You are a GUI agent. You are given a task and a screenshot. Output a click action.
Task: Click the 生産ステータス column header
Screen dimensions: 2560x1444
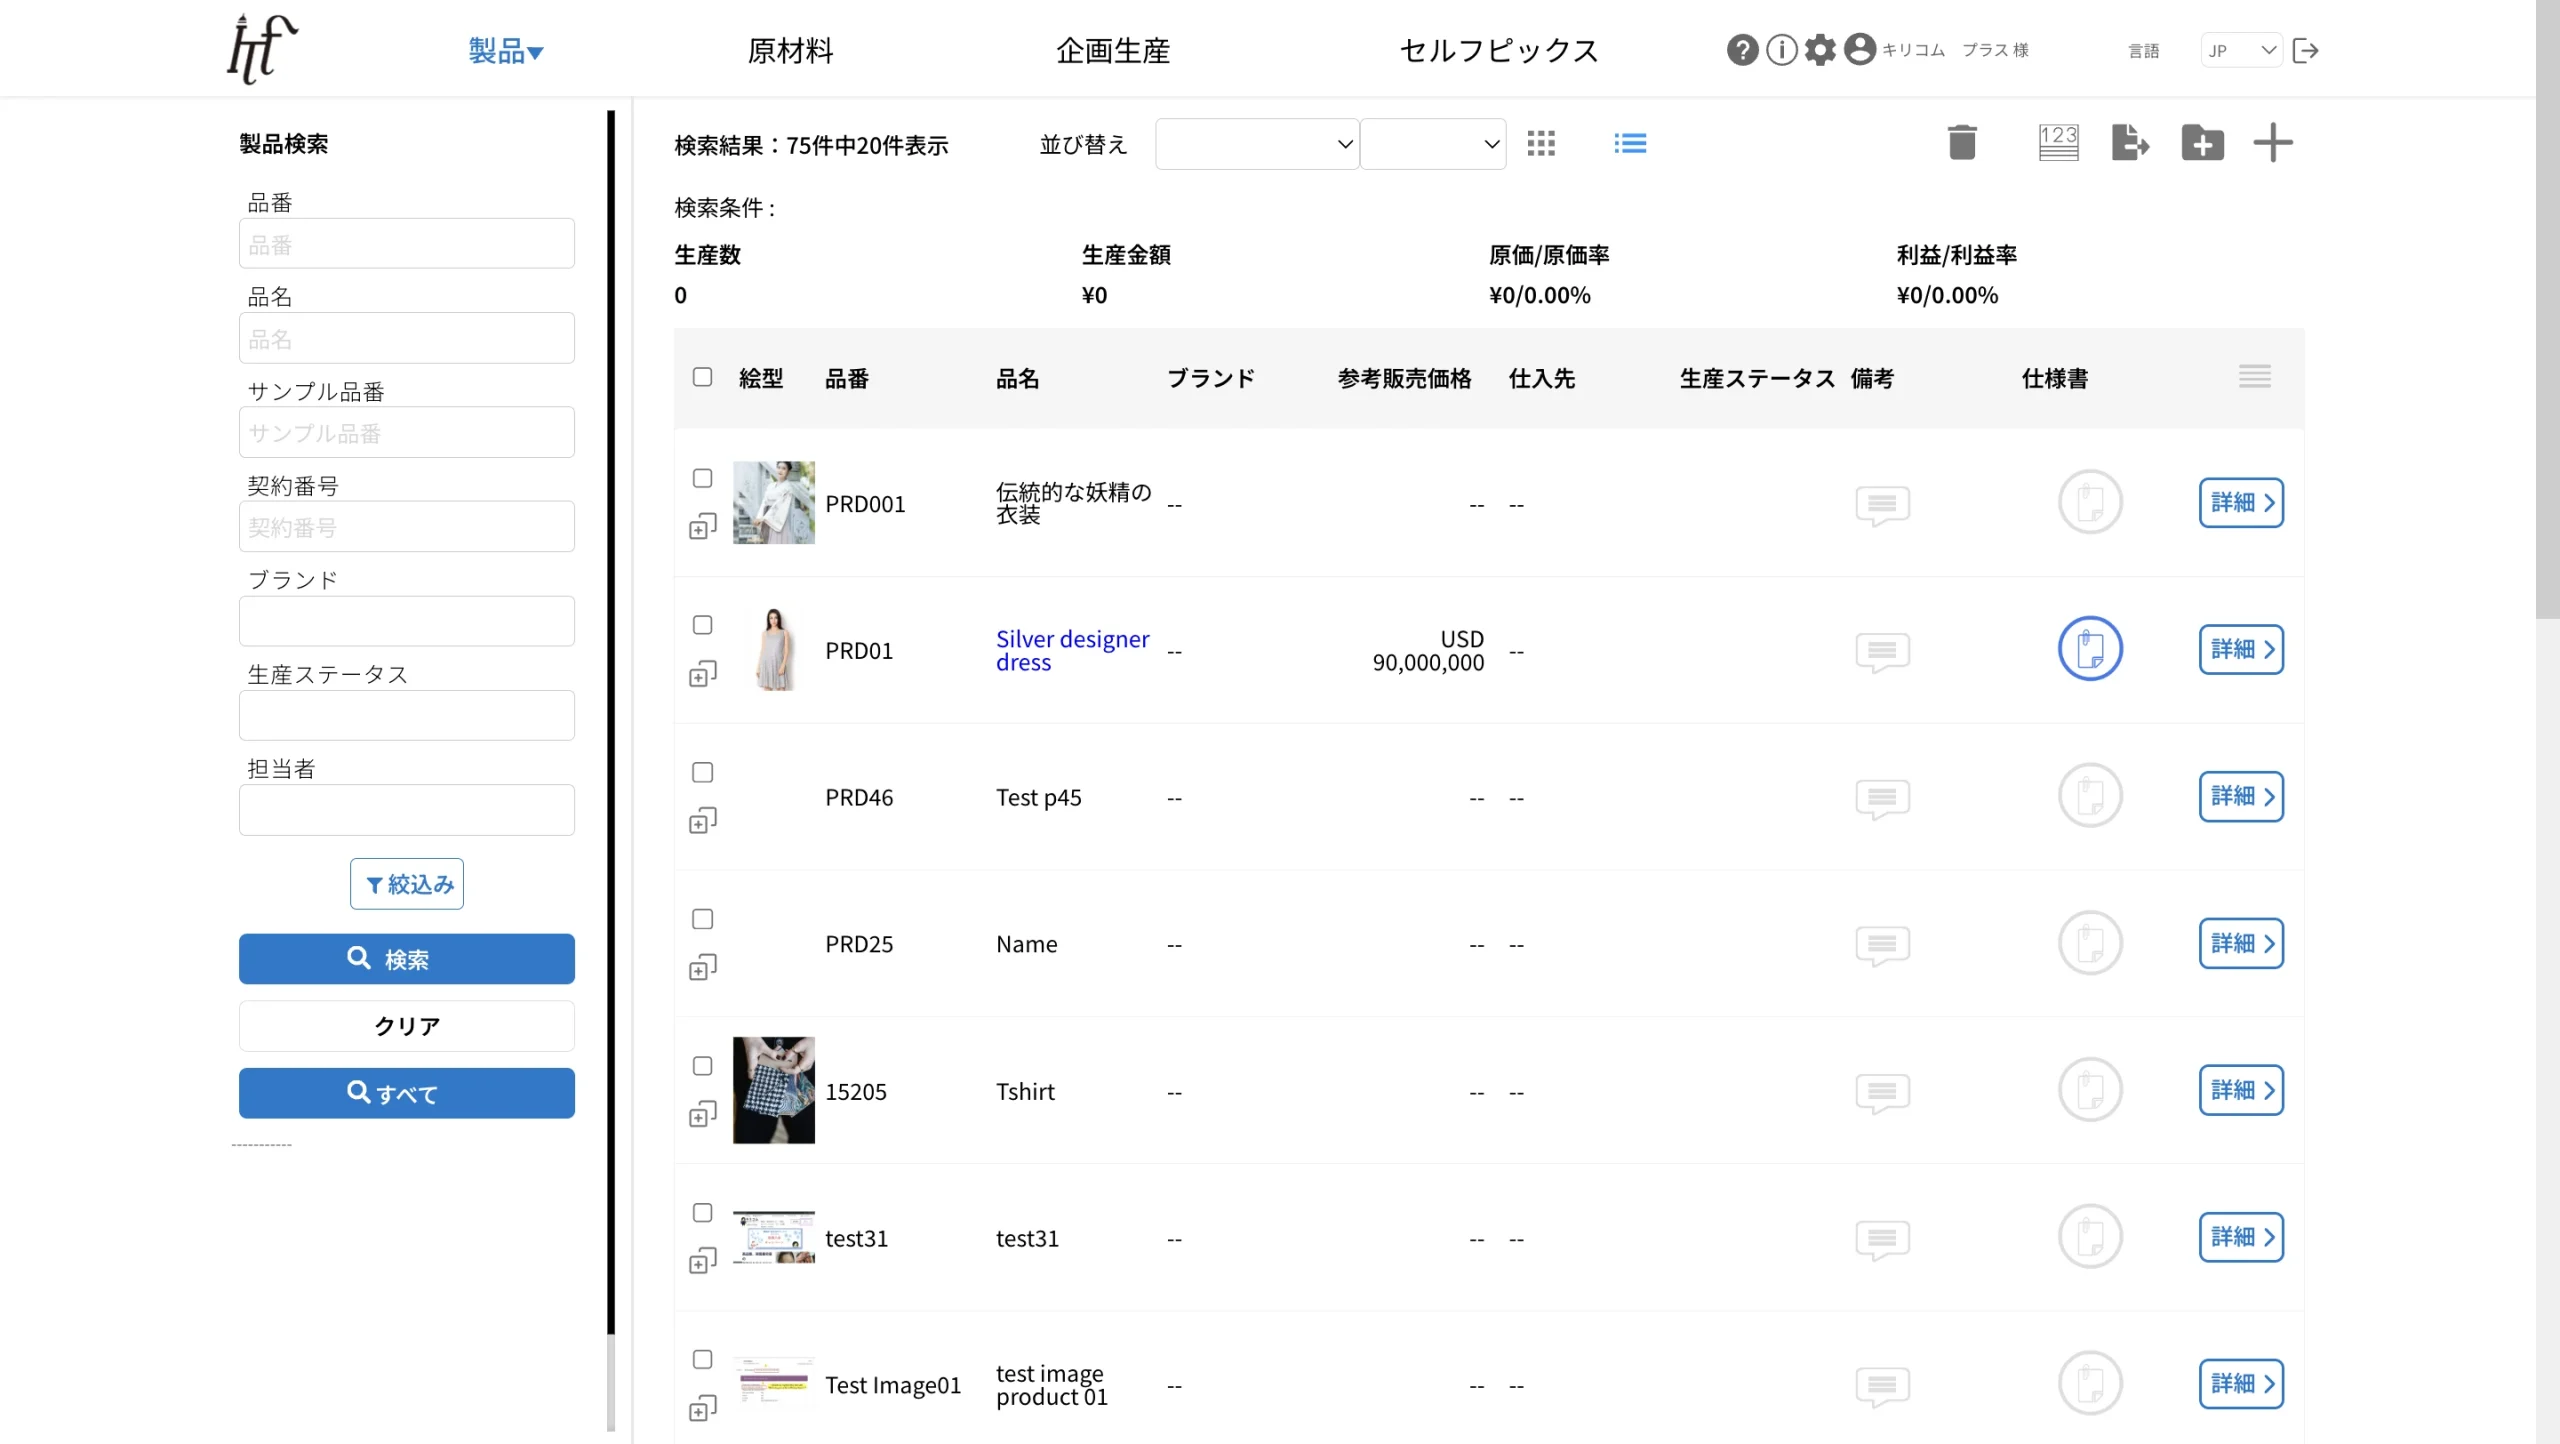1757,378
